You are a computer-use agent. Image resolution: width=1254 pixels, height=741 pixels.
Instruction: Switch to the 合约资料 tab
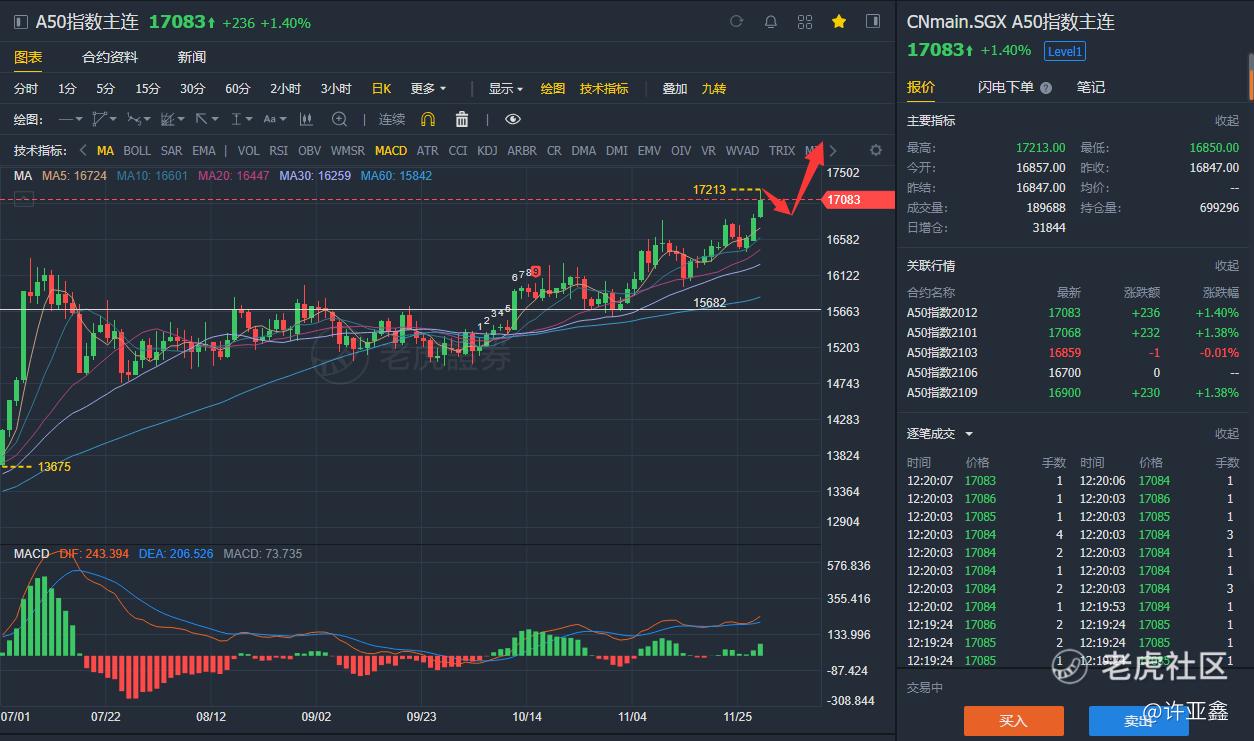pos(110,58)
